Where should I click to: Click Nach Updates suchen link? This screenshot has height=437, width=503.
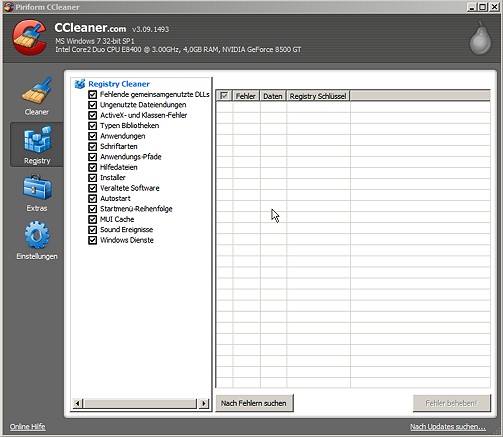coord(448,427)
